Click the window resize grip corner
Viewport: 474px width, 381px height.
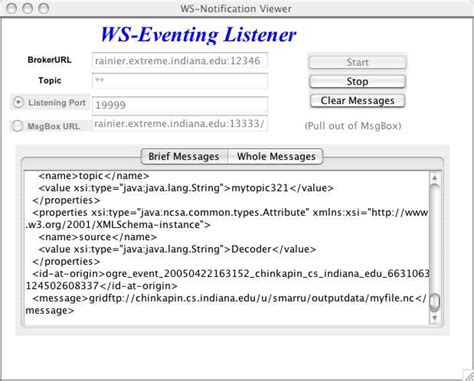468,375
